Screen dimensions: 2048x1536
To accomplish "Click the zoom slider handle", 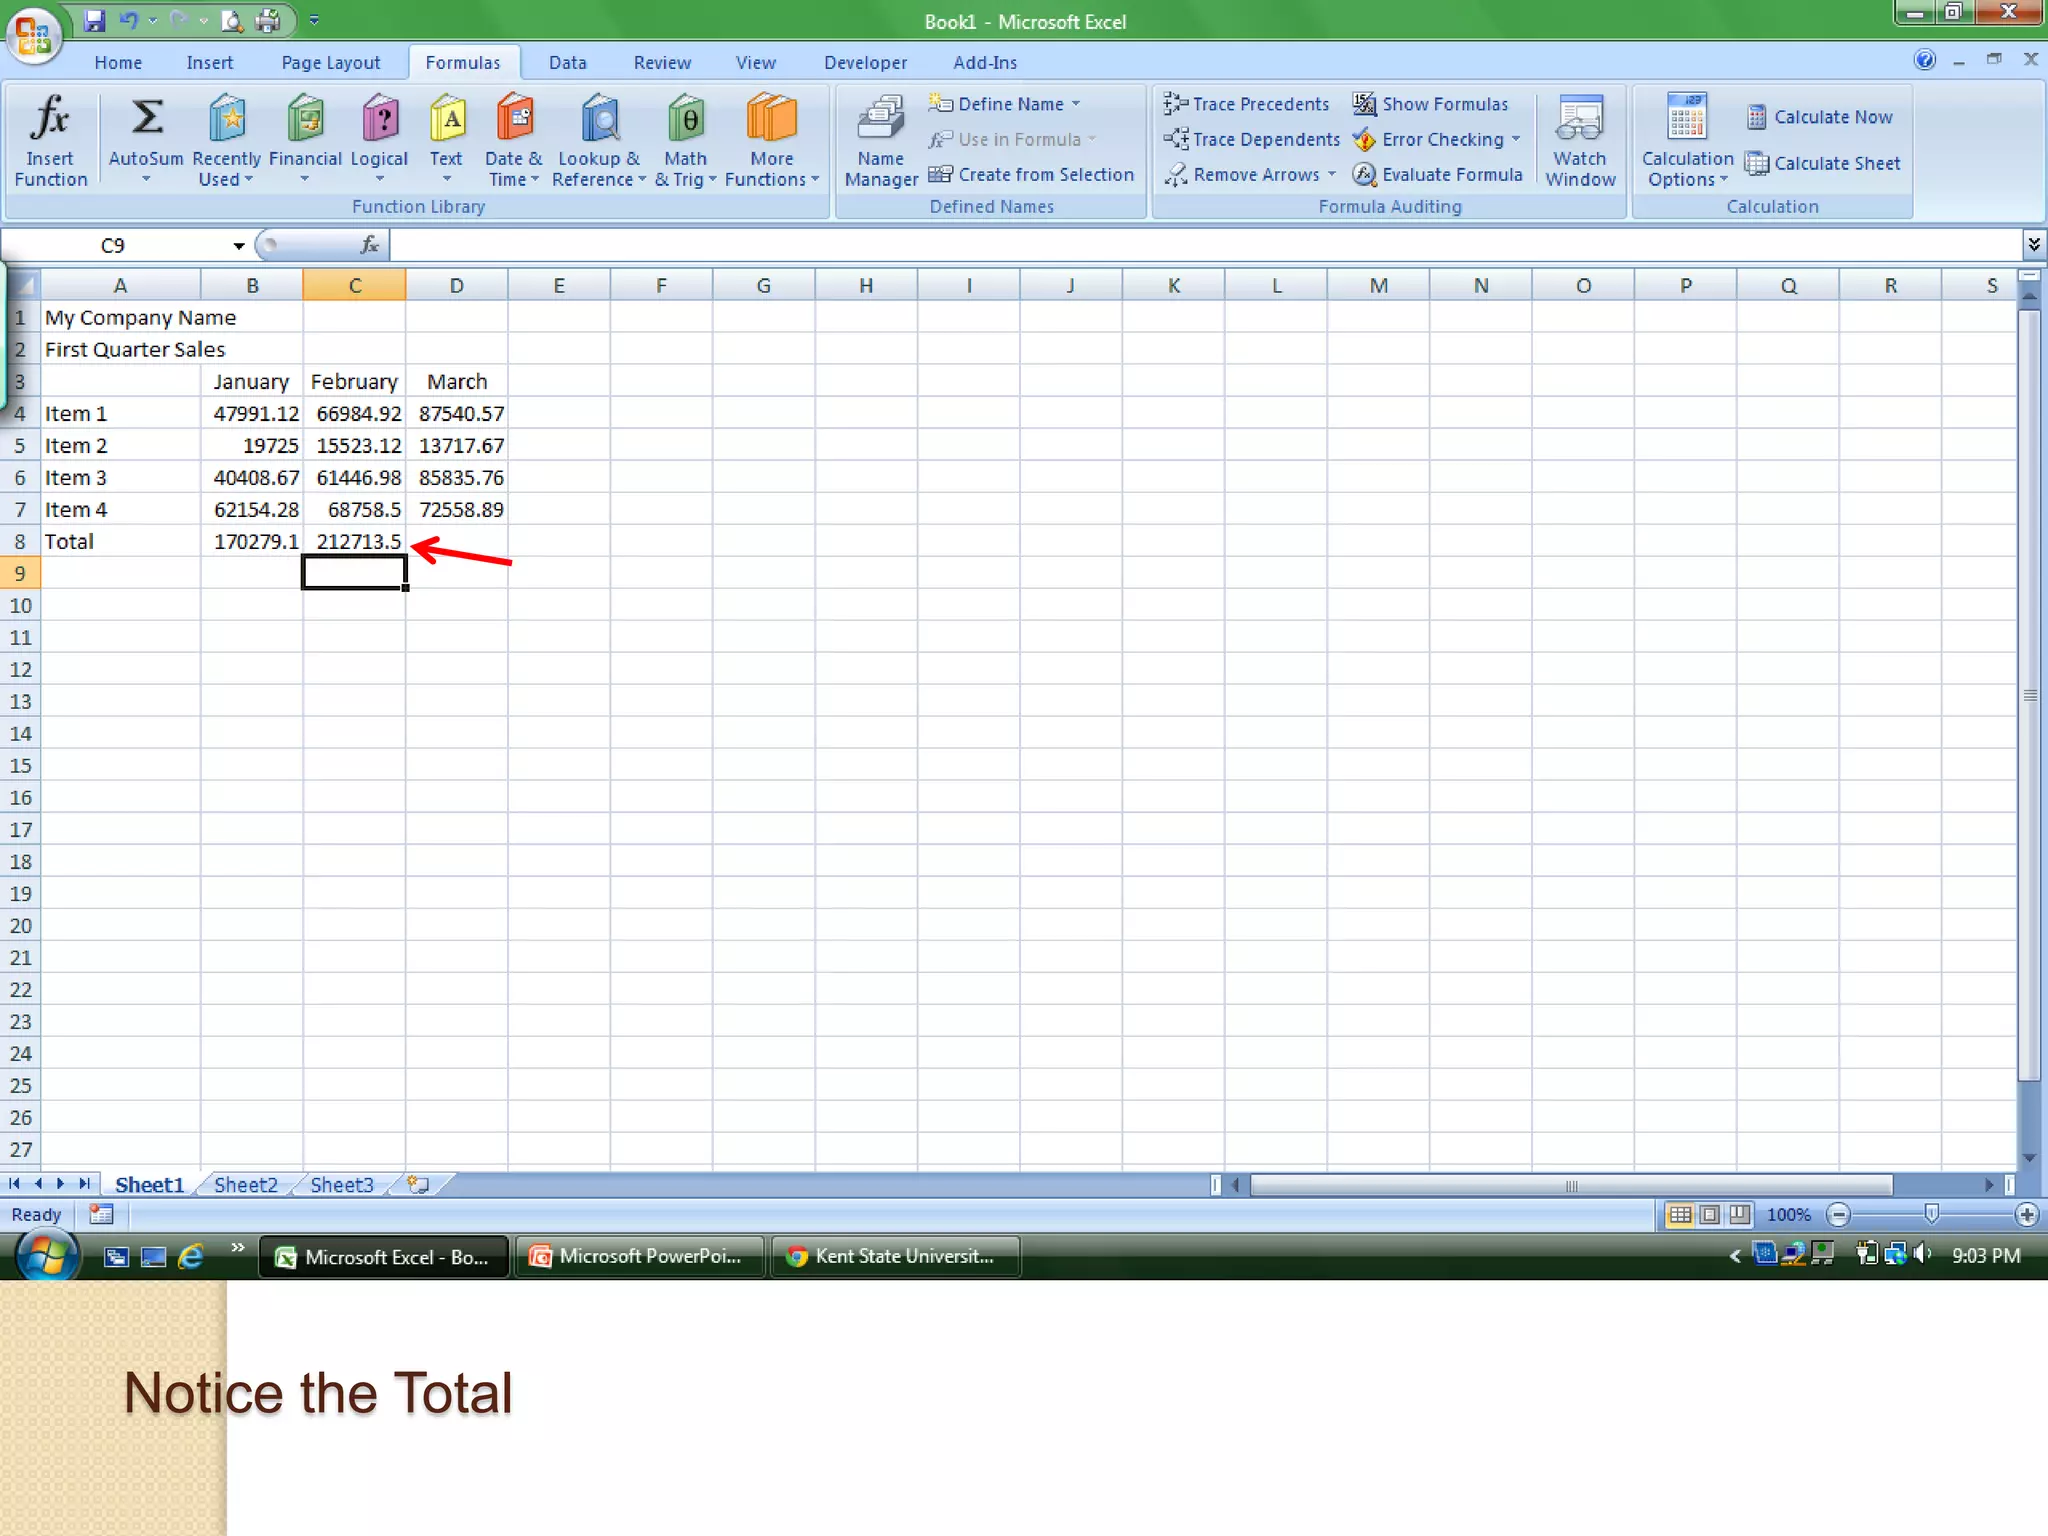I will pos(1932,1214).
